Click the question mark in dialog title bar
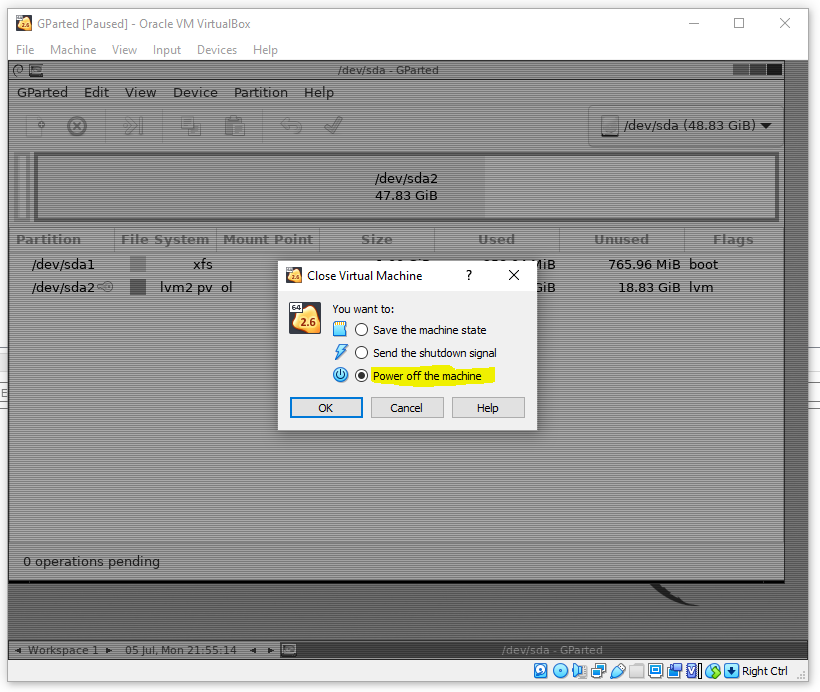This screenshot has width=820, height=692. 469,275
